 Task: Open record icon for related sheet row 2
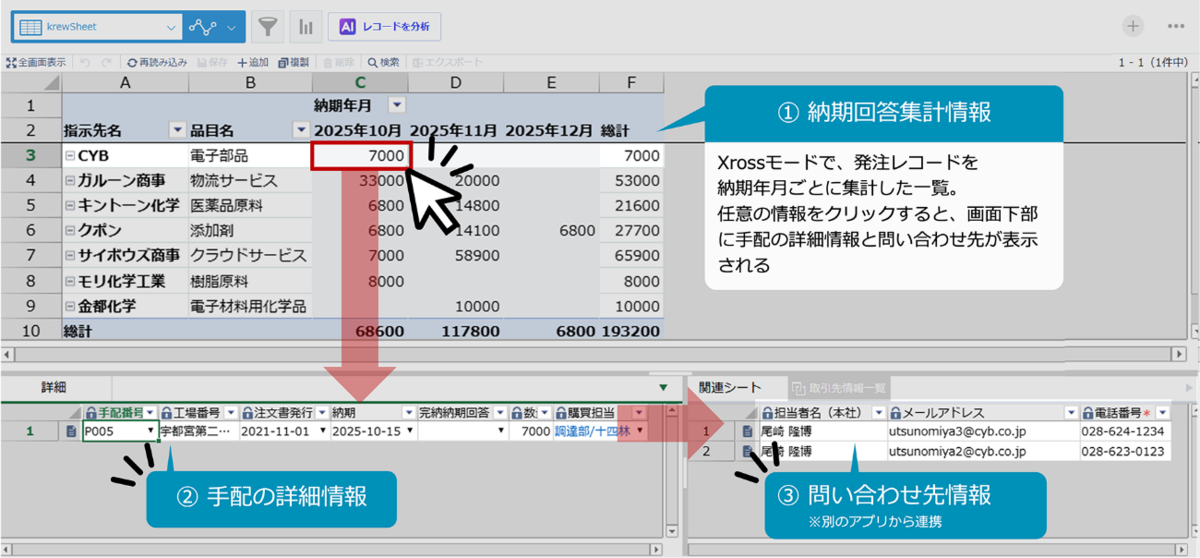click(747, 451)
